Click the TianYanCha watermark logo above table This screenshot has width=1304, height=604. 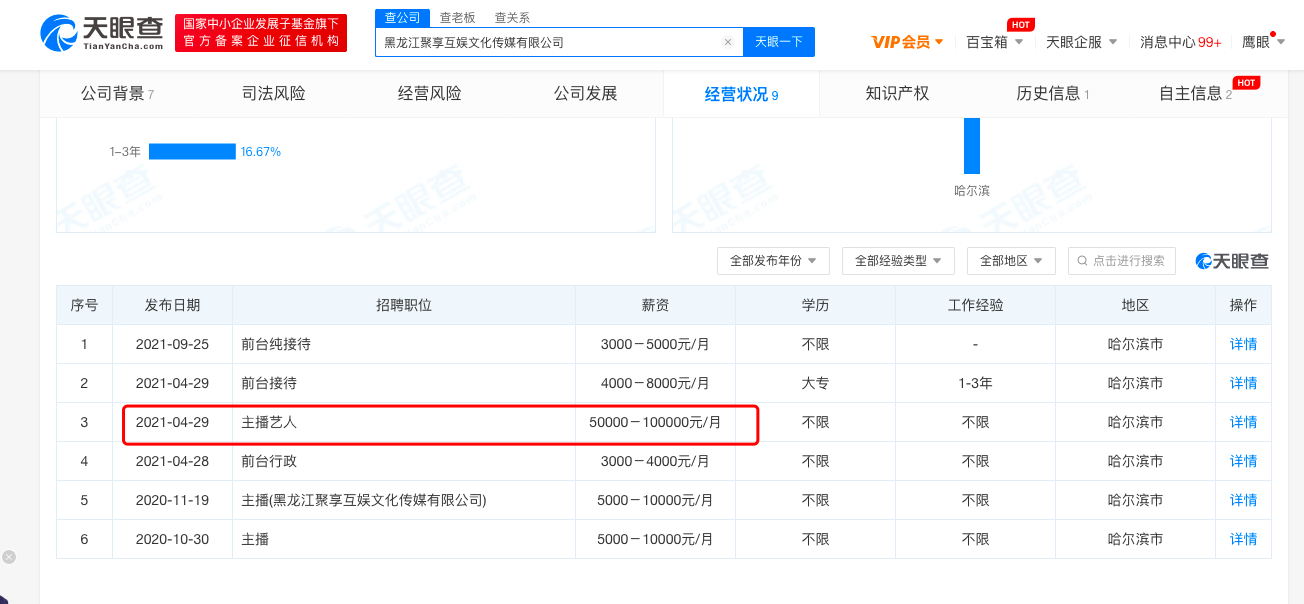(1232, 261)
